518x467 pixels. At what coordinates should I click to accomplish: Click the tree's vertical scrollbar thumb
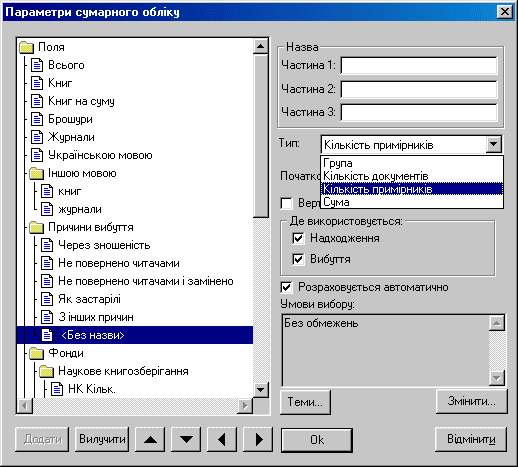[x=261, y=136]
